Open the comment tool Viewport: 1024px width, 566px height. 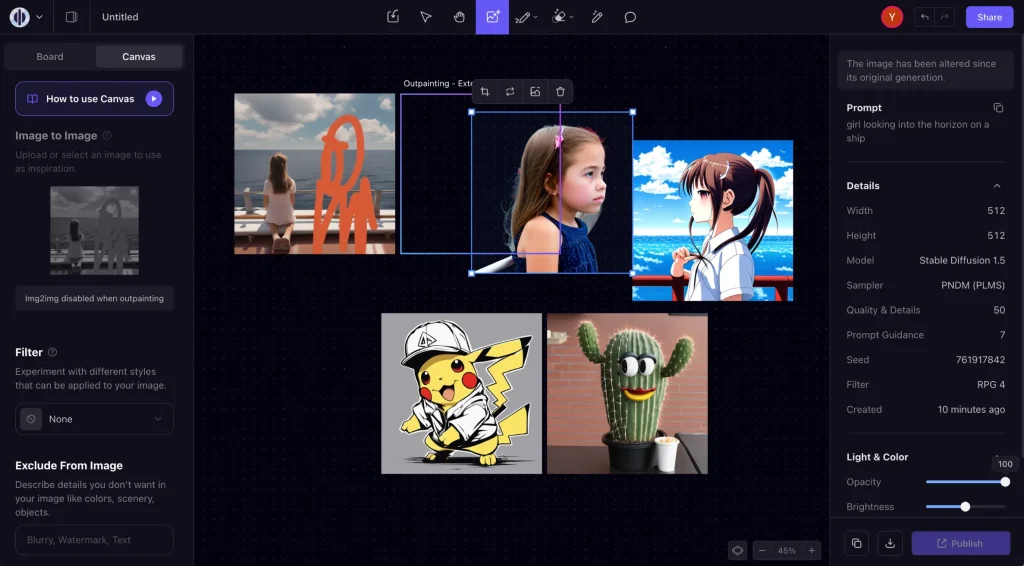click(630, 17)
